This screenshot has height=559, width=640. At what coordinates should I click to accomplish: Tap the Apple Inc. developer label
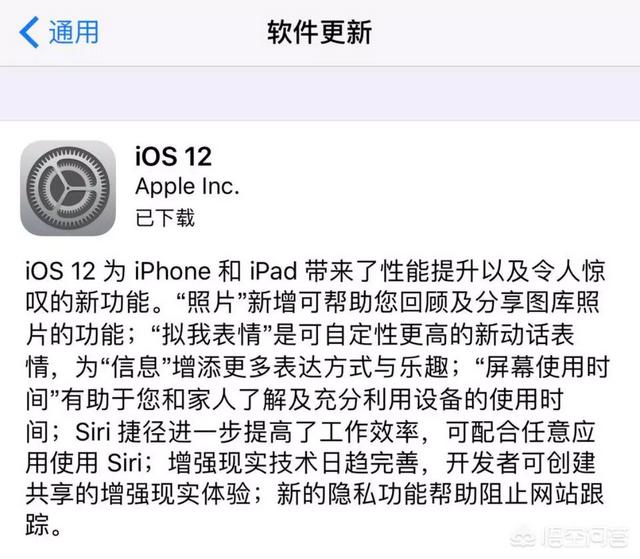click(187, 187)
